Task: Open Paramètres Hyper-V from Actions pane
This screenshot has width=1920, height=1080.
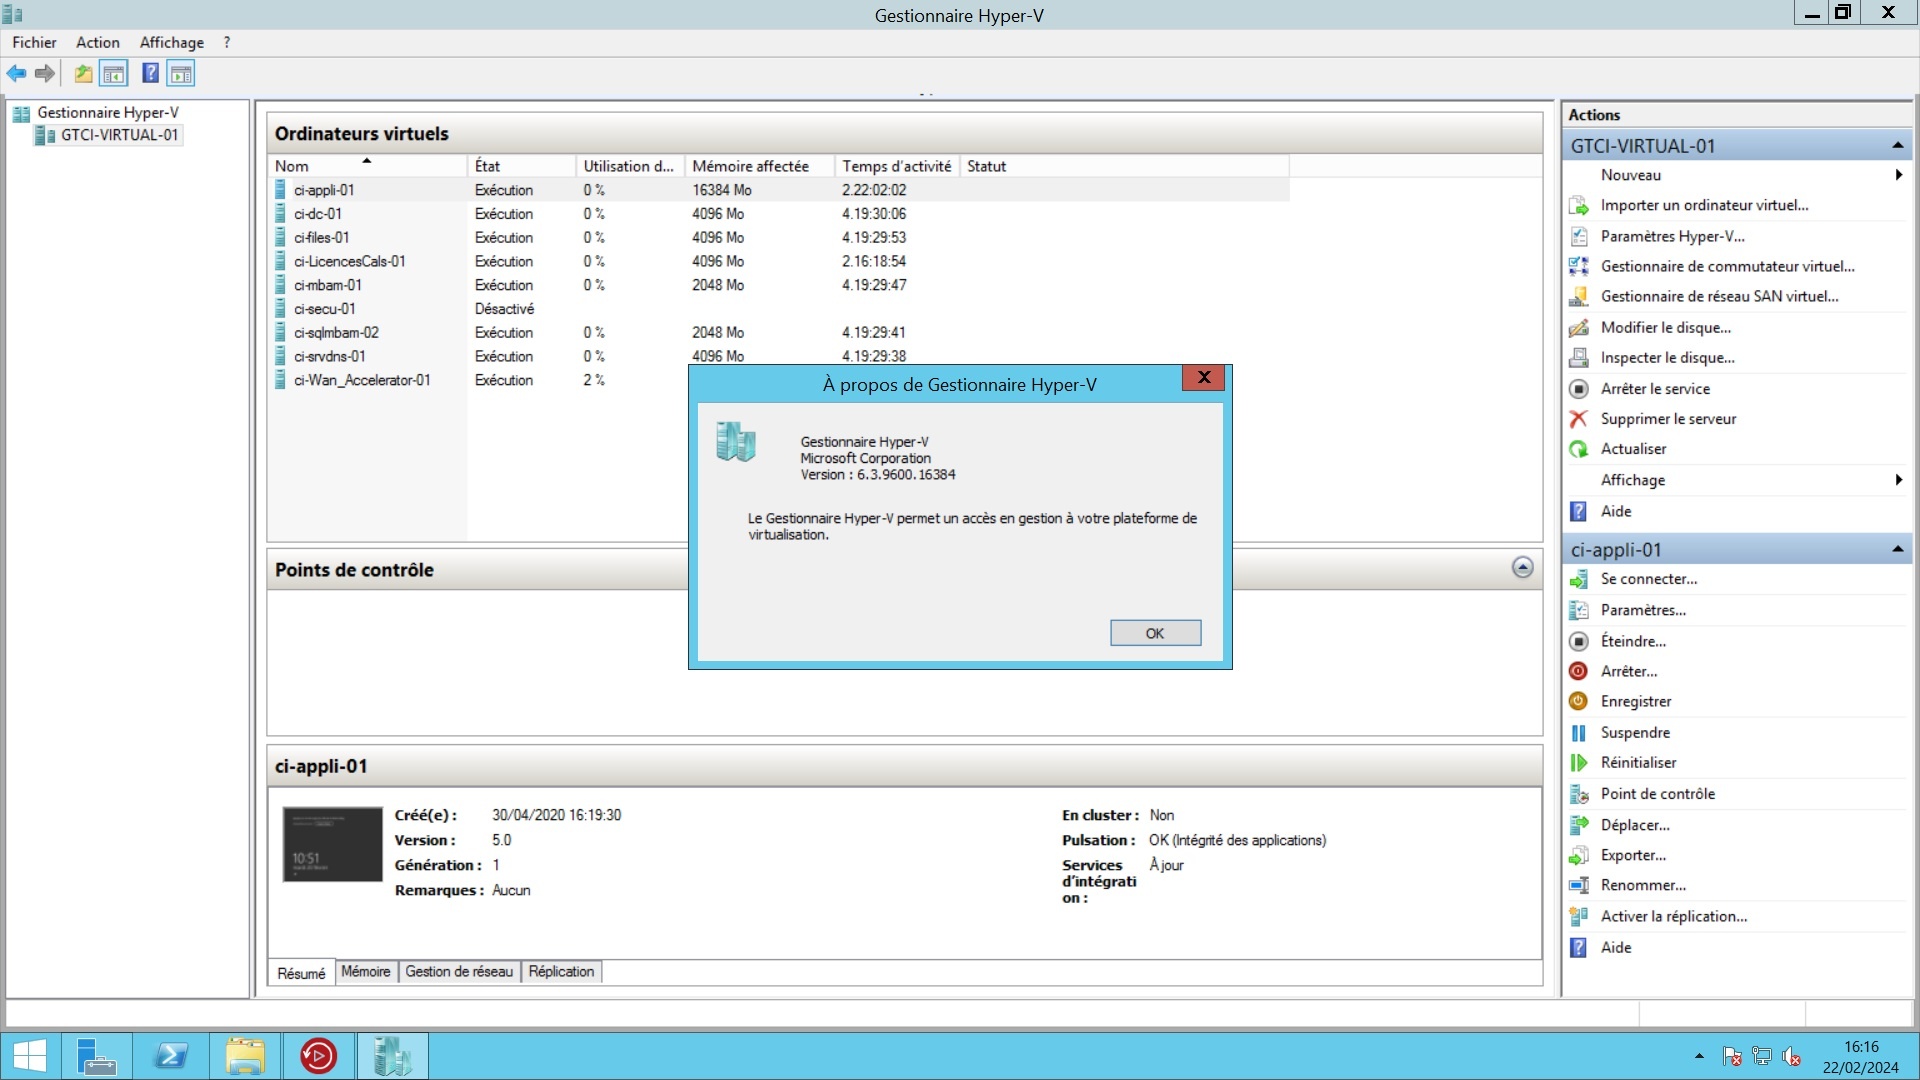Action: click(x=1672, y=236)
